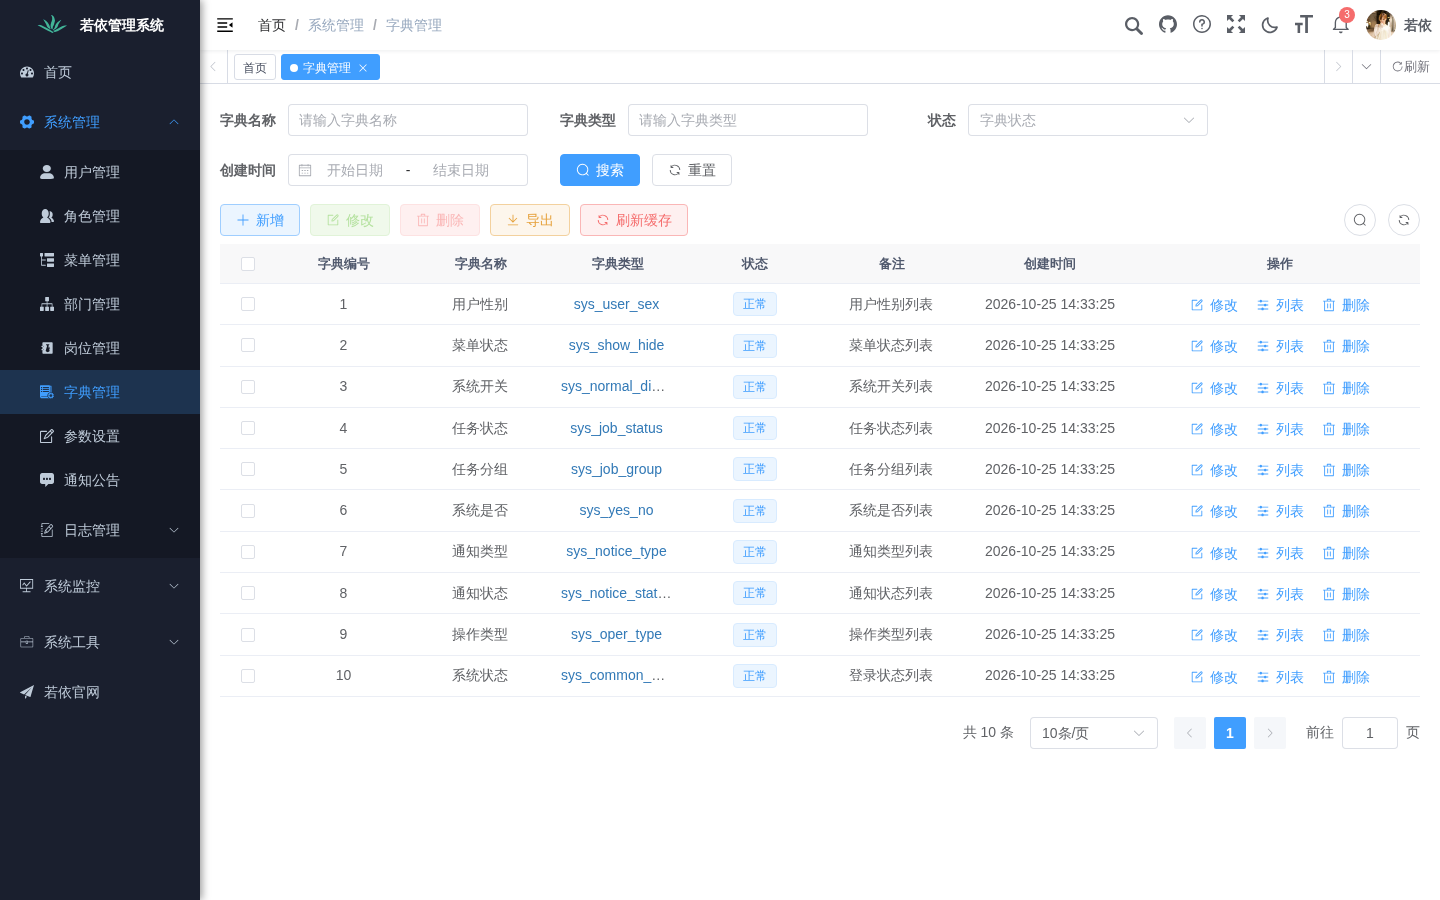1440x900 pixels.
Task: Expand the 系统工具 sidebar menu
Action: coord(100,642)
